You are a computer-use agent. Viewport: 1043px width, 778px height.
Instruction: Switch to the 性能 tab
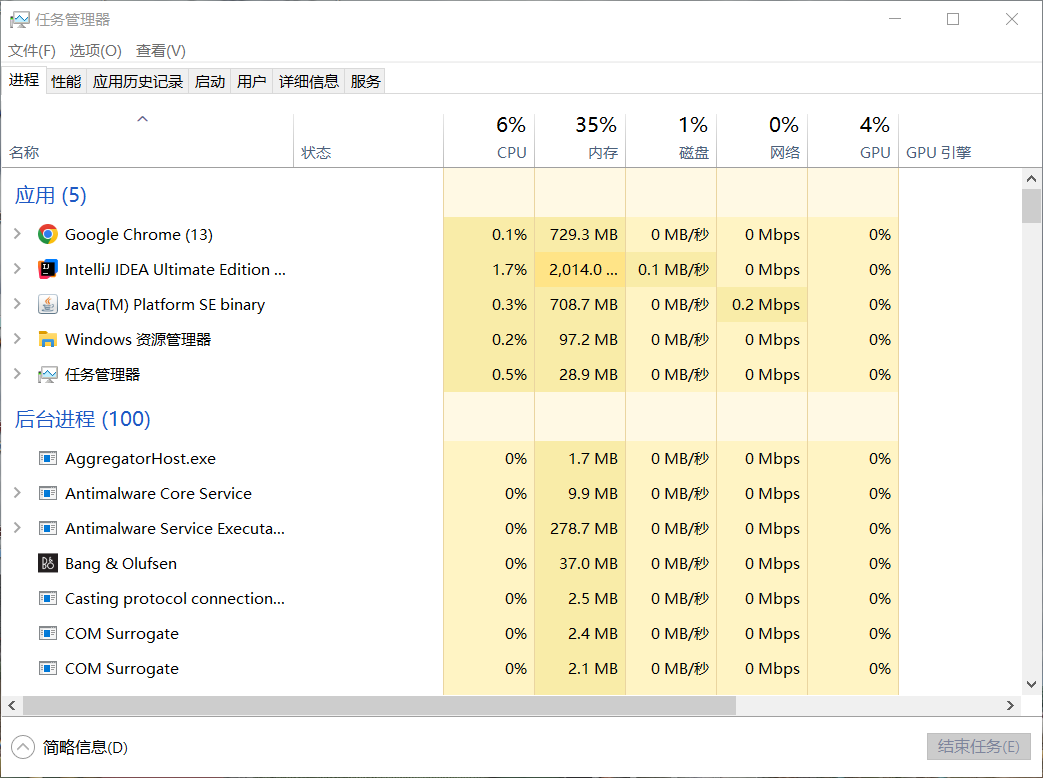pos(66,82)
